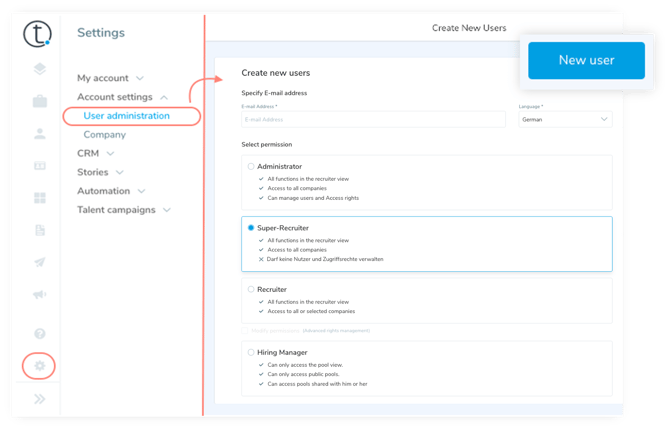Expand sidebar with double chevron icon
This screenshot has height=430, width=670.
click(x=40, y=398)
